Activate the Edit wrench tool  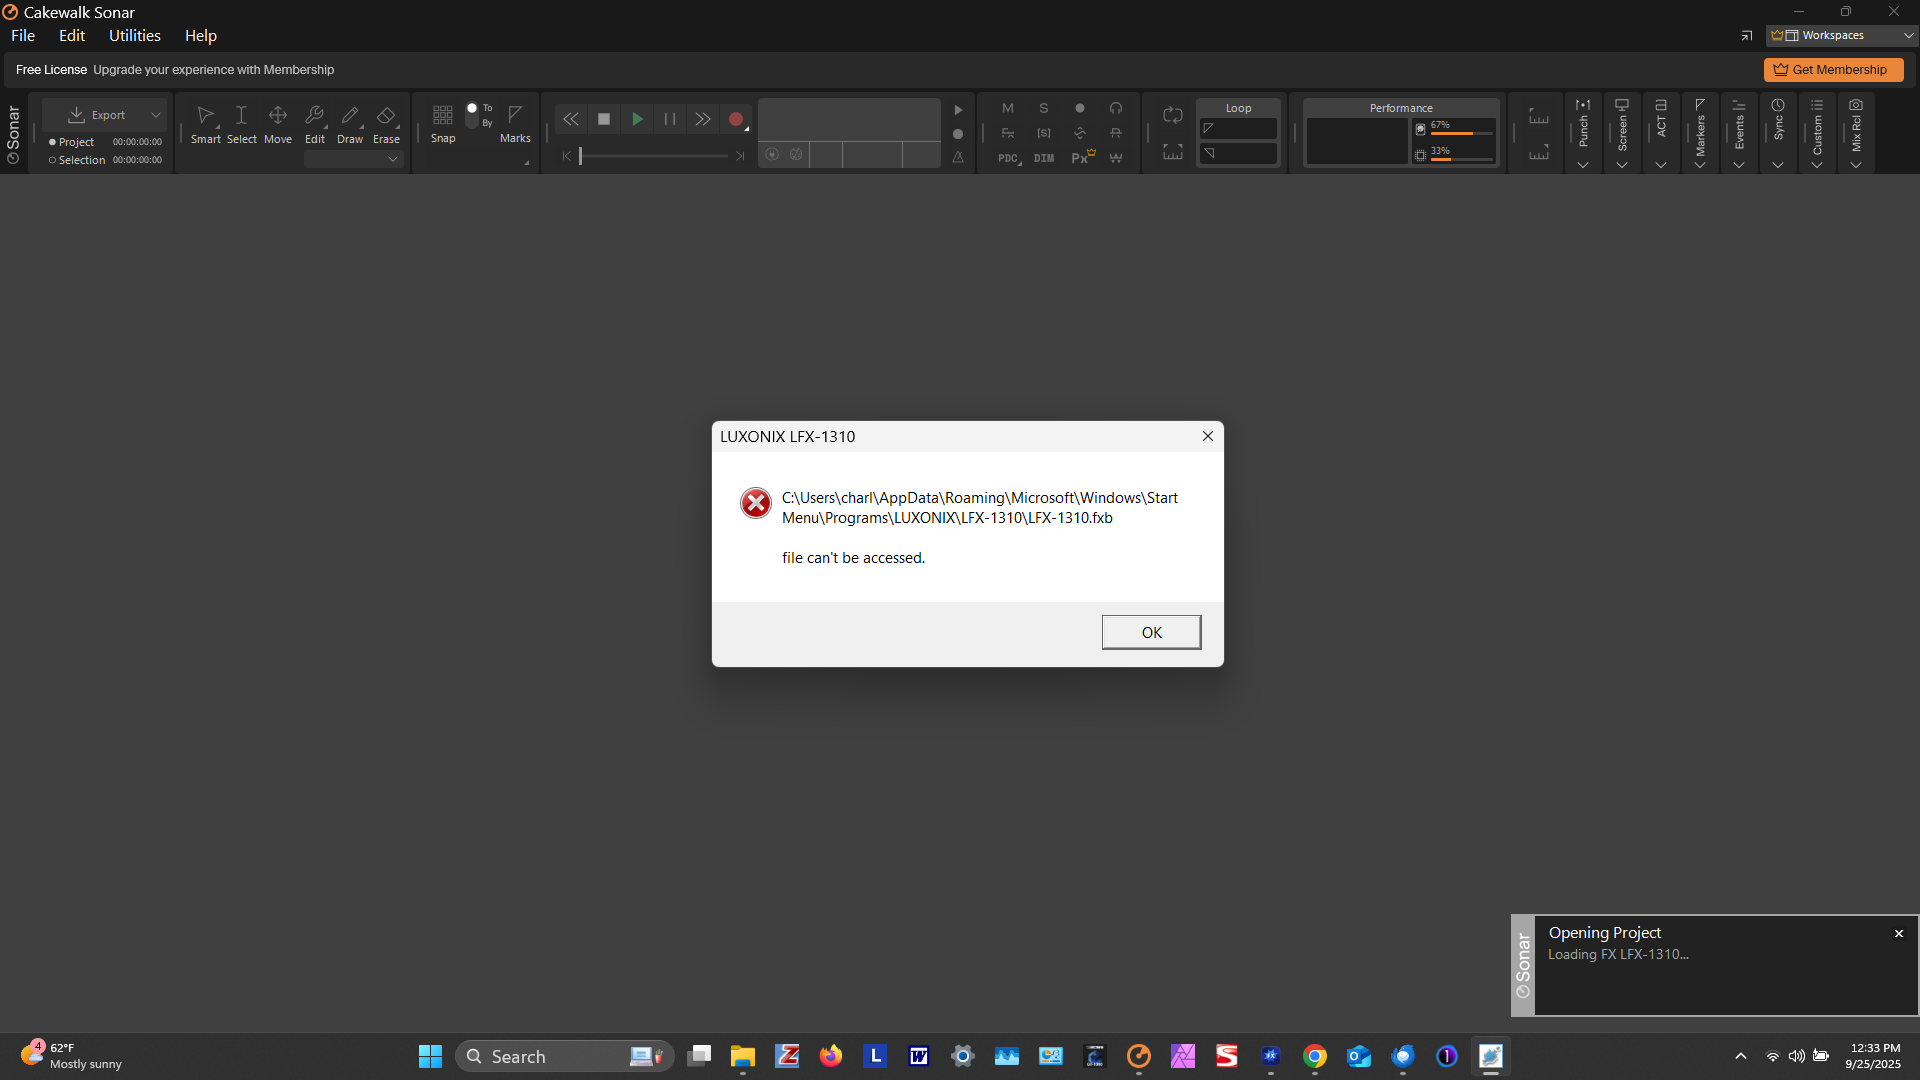314,124
